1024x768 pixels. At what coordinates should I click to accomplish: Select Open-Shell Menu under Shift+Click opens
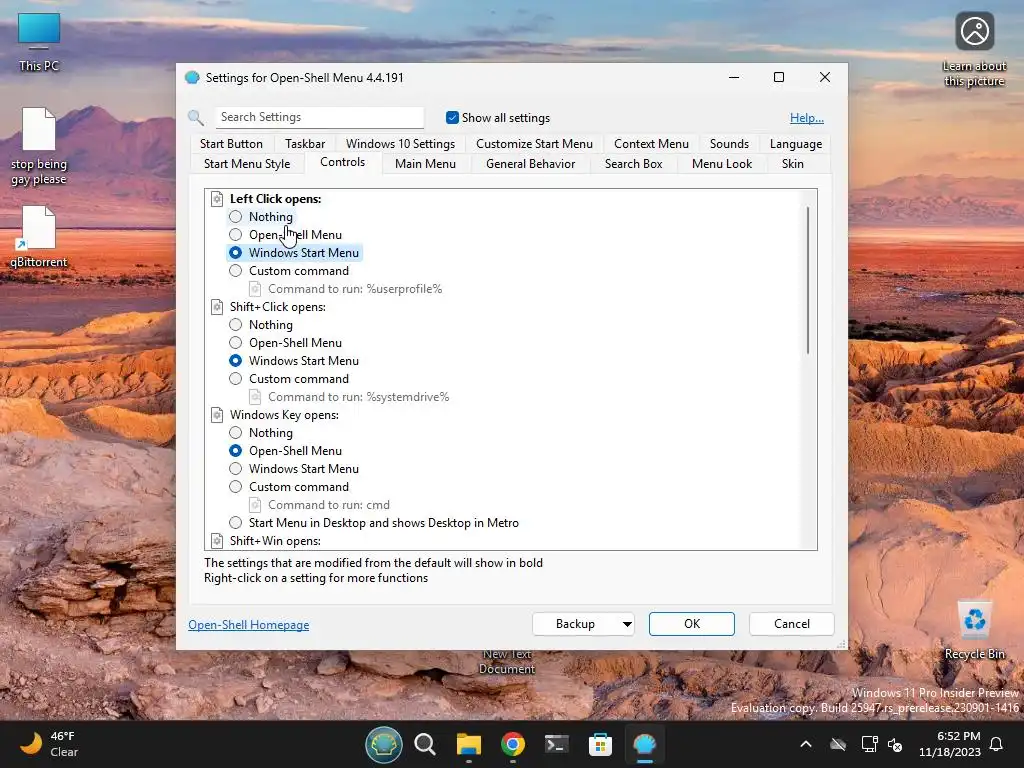pos(285,343)
